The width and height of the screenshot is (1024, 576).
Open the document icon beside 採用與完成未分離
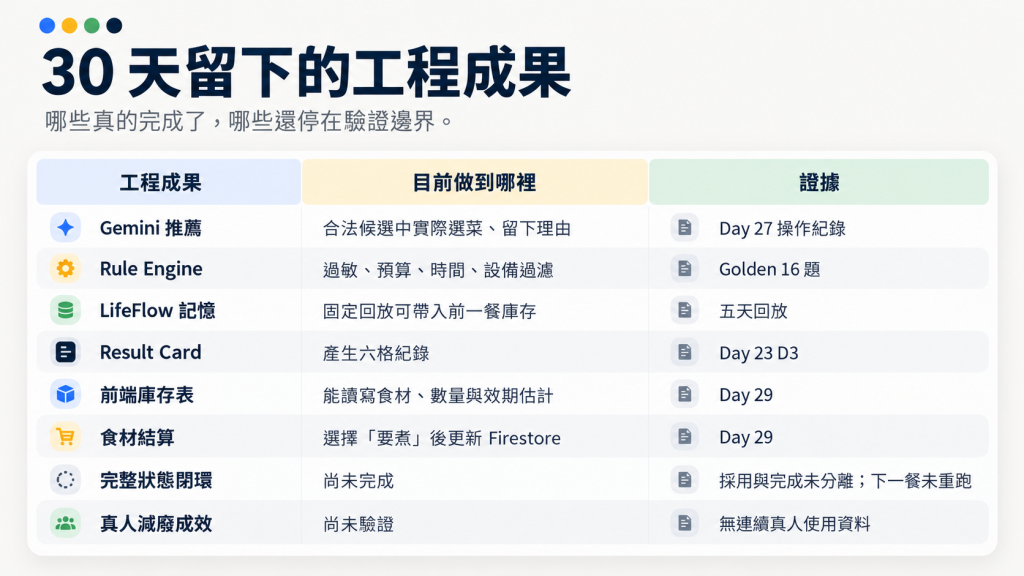click(684, 480)
